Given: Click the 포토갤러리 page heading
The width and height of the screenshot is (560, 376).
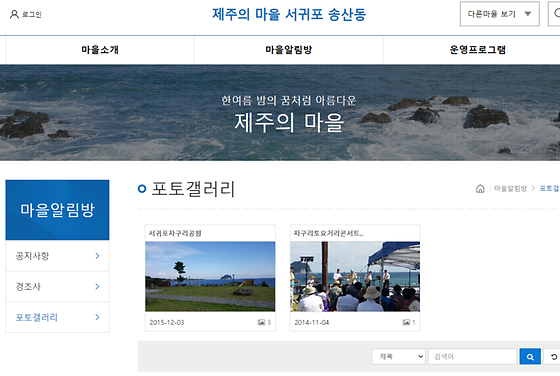Looking at the screenshot, I should pyautogui.click(x=193, y=189).
